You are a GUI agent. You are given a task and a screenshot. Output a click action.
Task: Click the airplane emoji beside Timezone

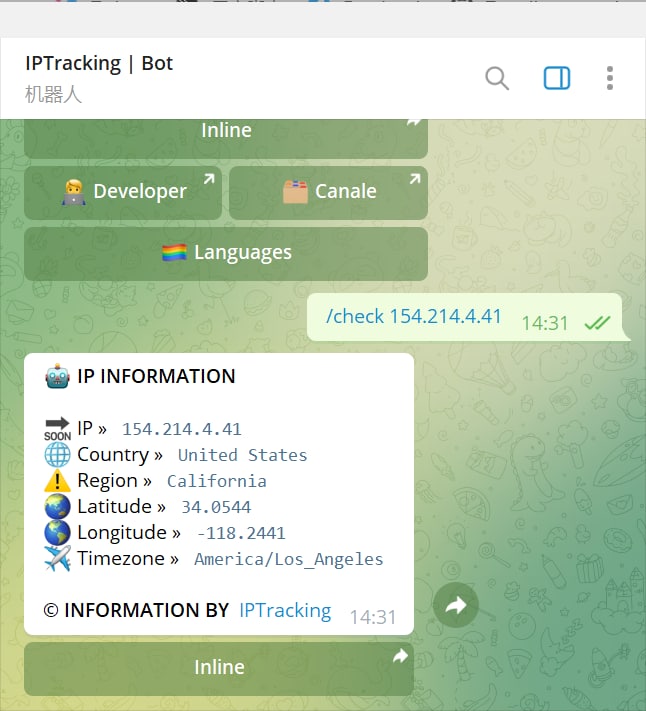tap(58, 558)
